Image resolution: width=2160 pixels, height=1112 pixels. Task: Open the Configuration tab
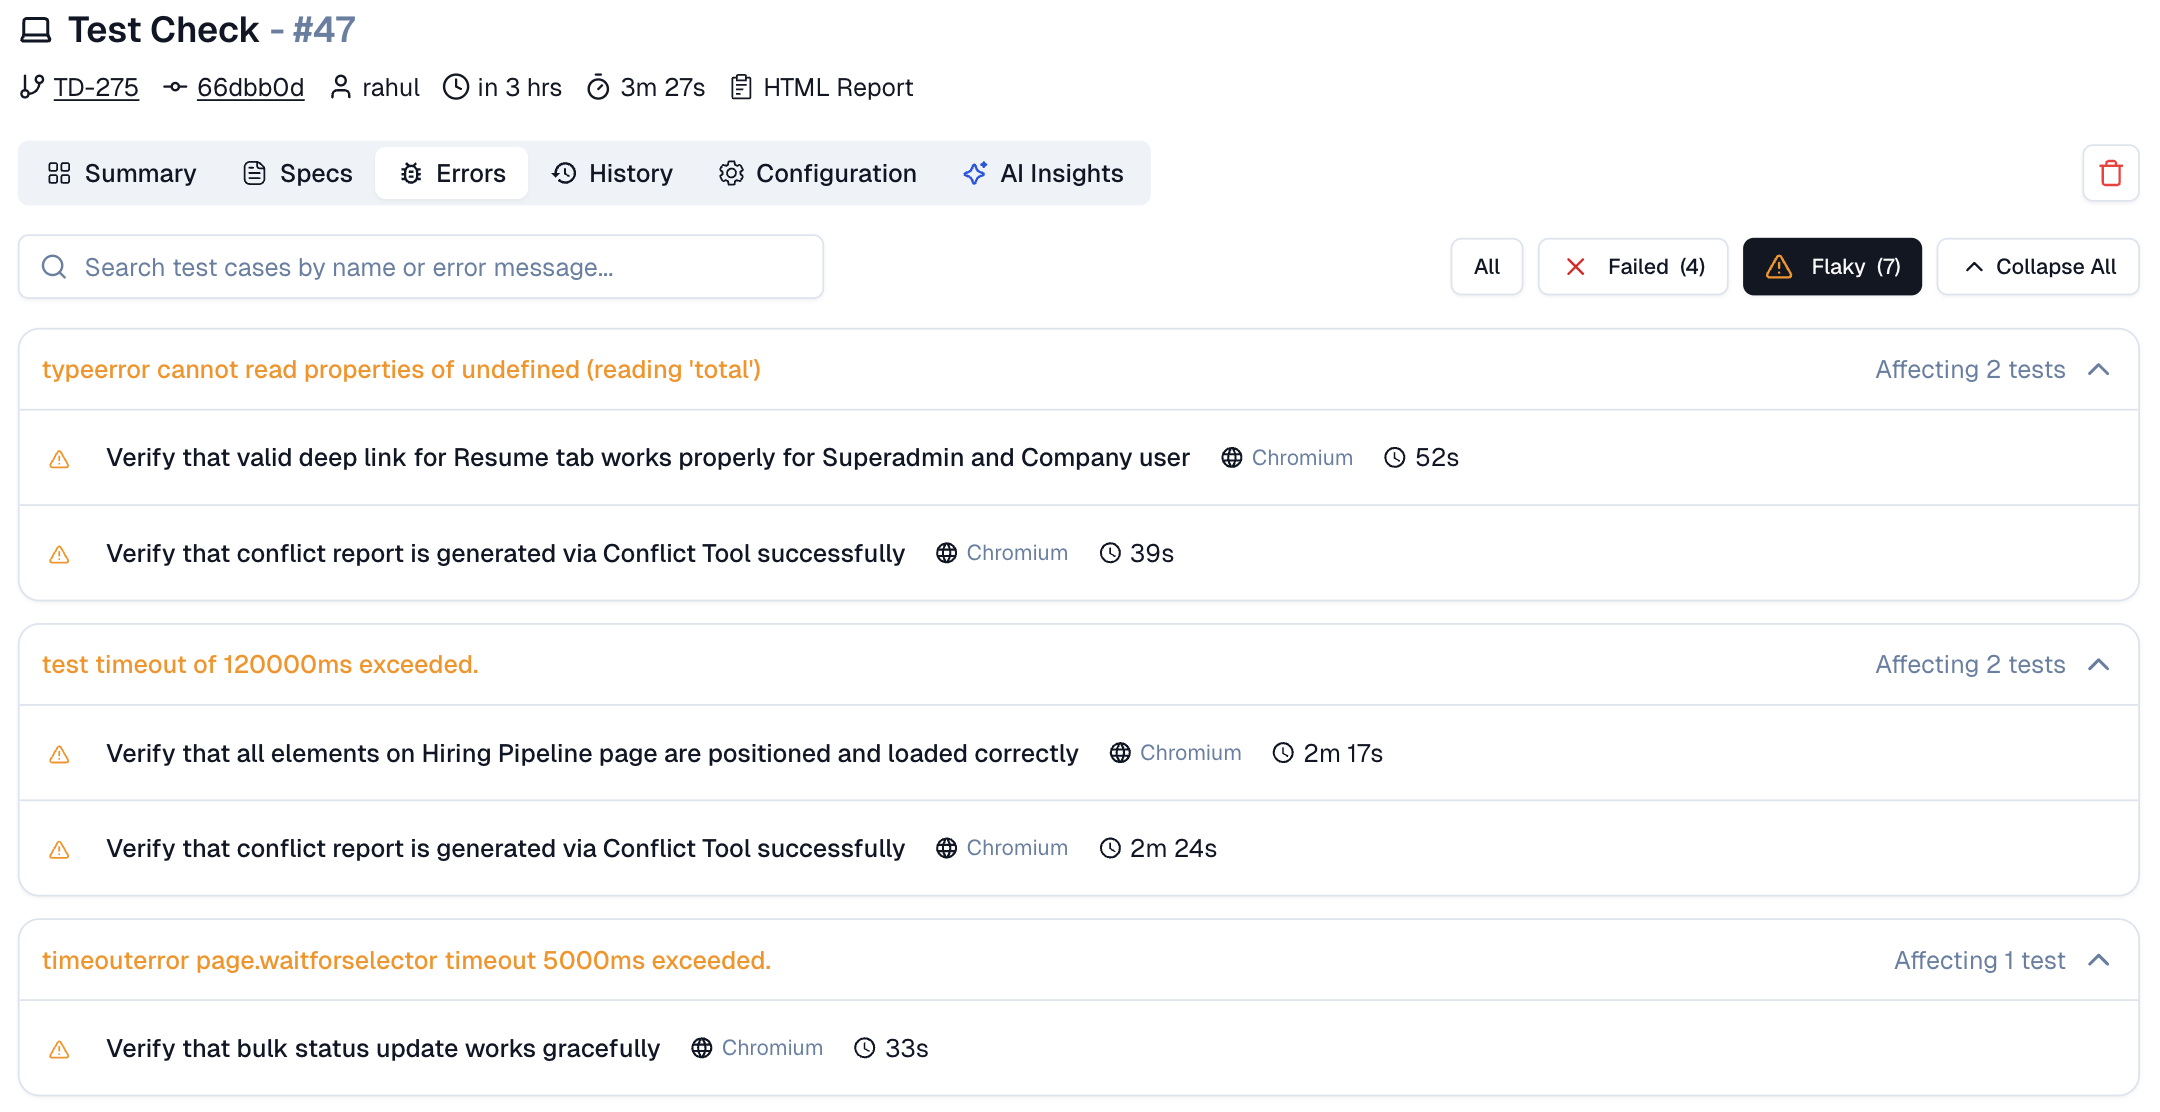817,173
